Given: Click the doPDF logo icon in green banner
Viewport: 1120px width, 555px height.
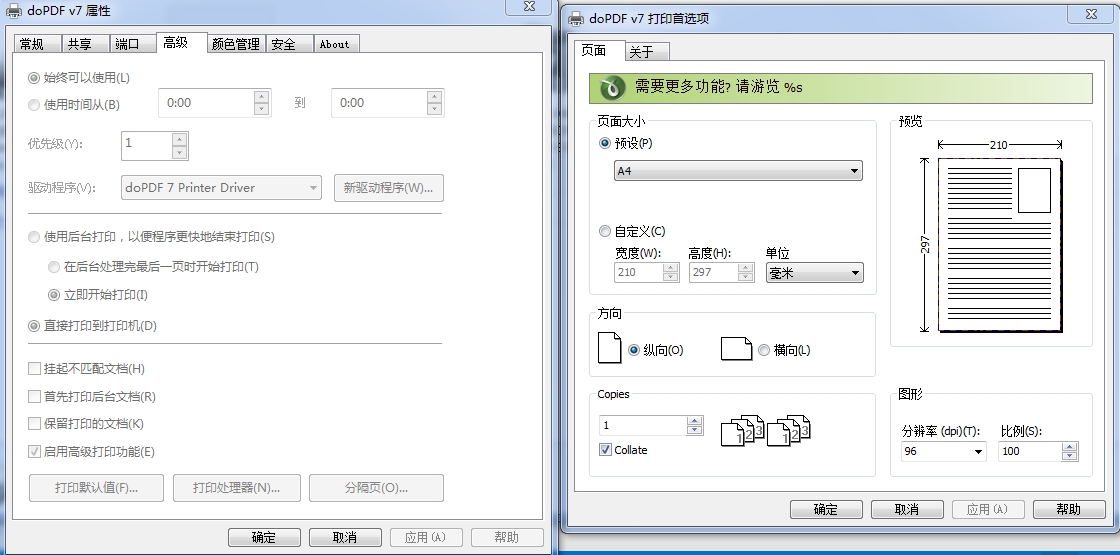Looking at the screenshot, I should [x=612, y=88].
